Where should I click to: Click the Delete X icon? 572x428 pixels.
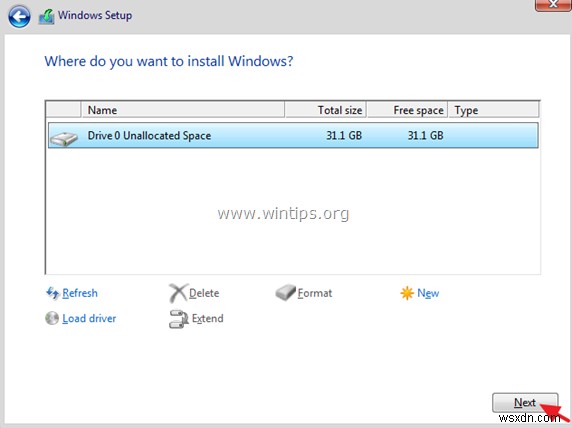click(x=178, y=293)
